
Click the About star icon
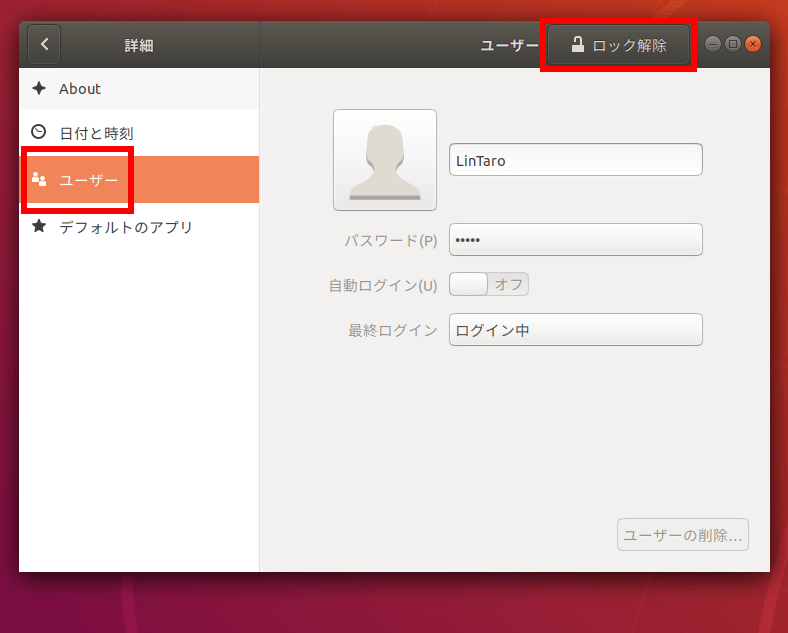pos(39,88)
